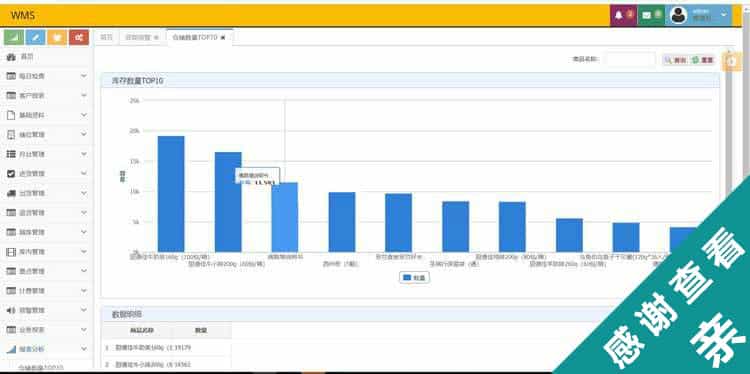Click the 首页 dashboard icon in the sidebar
This screenshot has height=374, width=750.
pos(11,57)
